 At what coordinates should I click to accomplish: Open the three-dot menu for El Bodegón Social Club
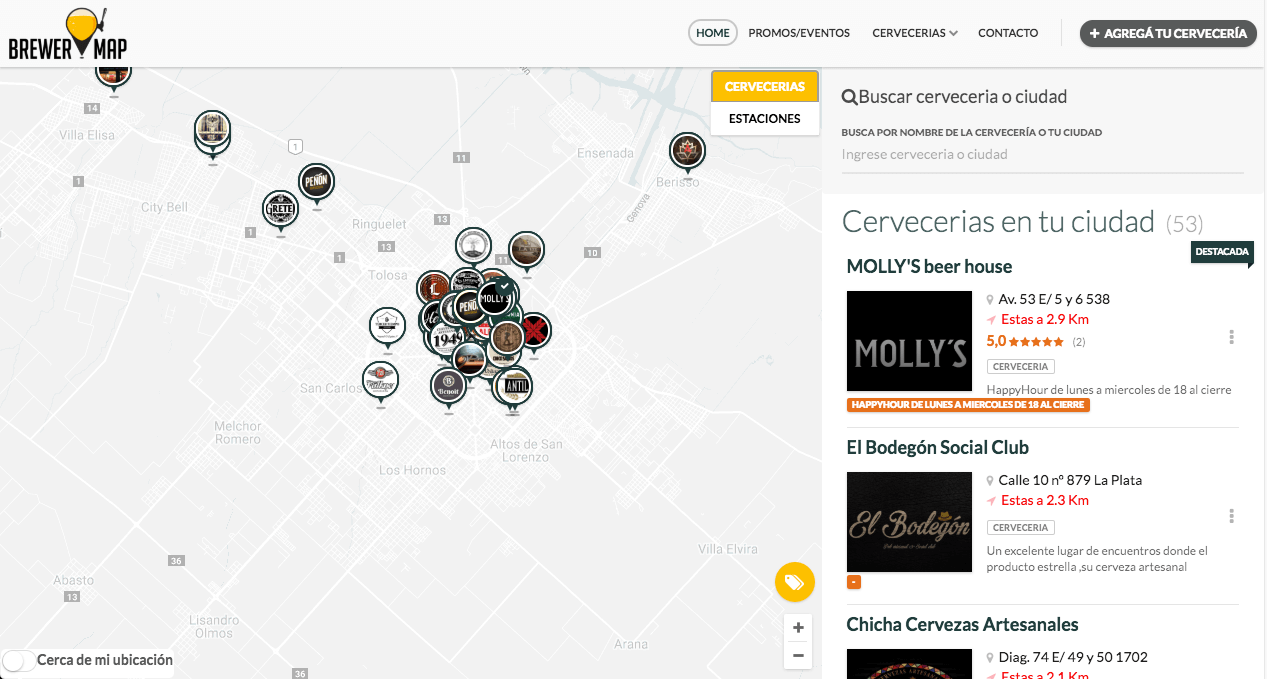1231,516
